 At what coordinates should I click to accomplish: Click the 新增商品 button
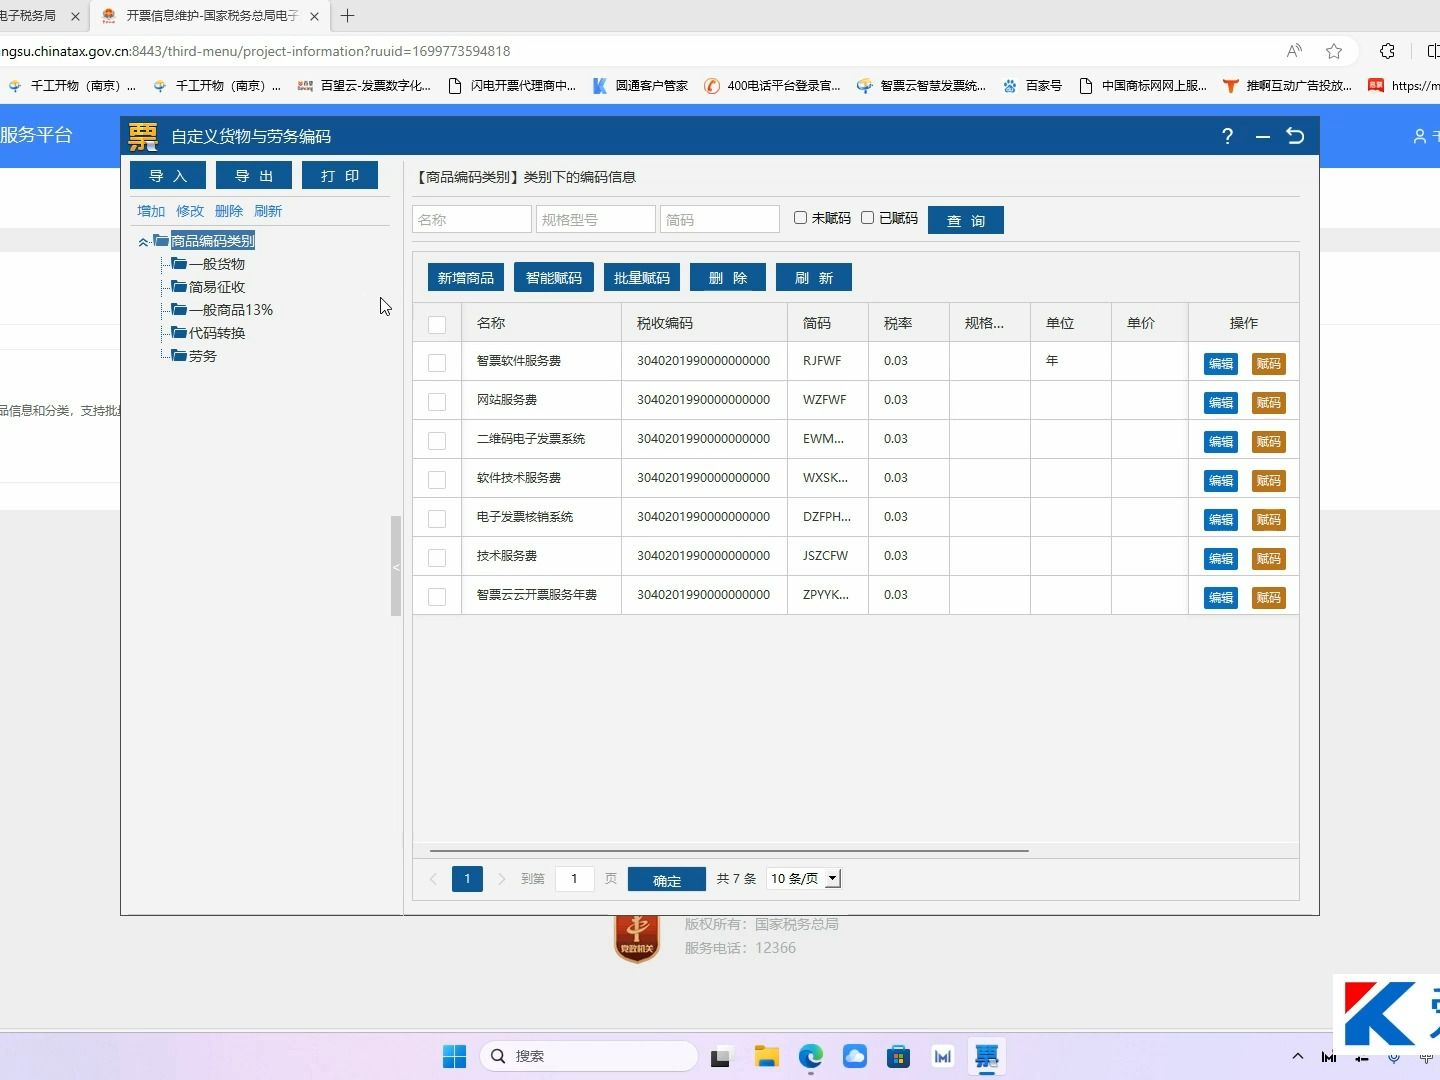coord(466,277)
